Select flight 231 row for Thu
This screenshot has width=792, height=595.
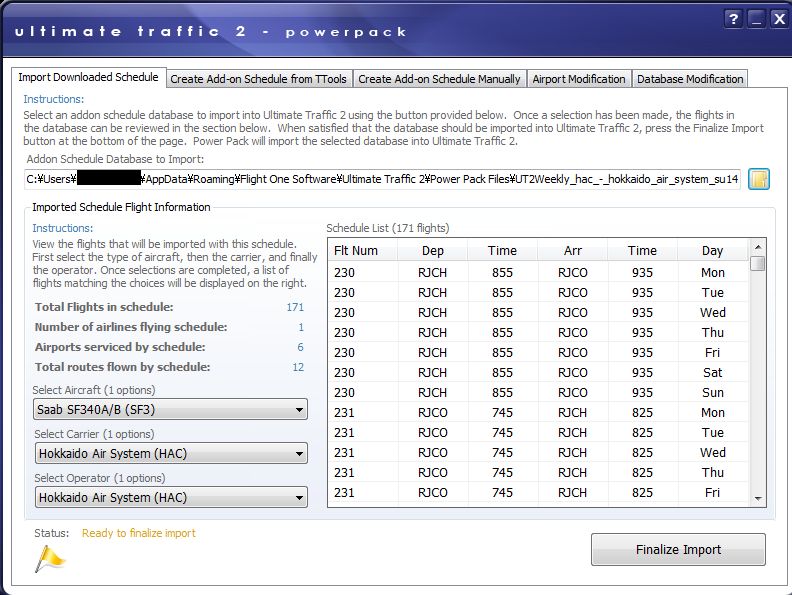538,473
